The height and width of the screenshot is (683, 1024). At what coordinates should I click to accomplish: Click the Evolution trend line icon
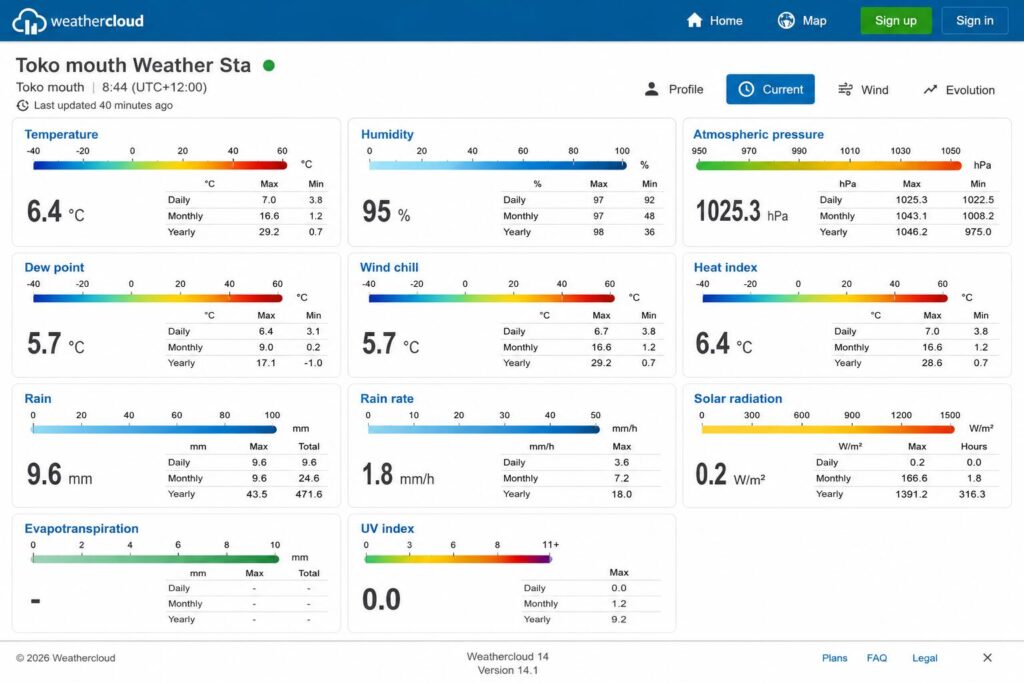(x=930, y=89)
